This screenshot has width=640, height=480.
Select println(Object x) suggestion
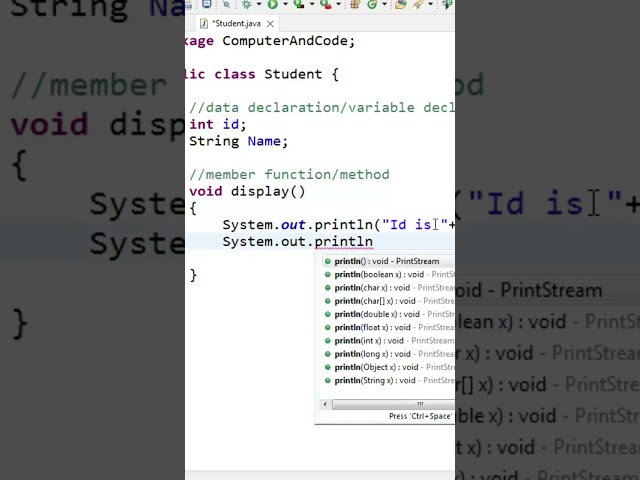coord(388,367)
